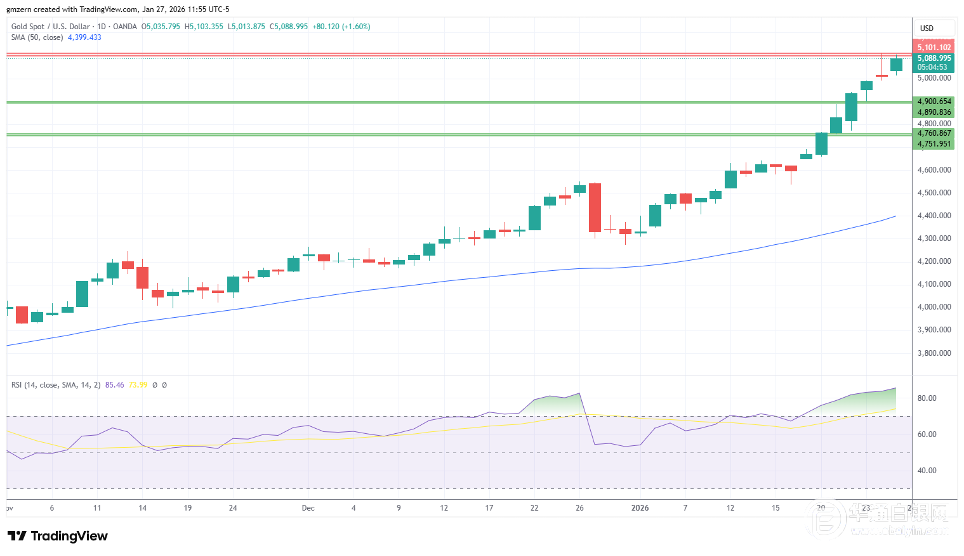Click the Dec label on the time axis
Screen dimensions: 964x556
point(307,508)
